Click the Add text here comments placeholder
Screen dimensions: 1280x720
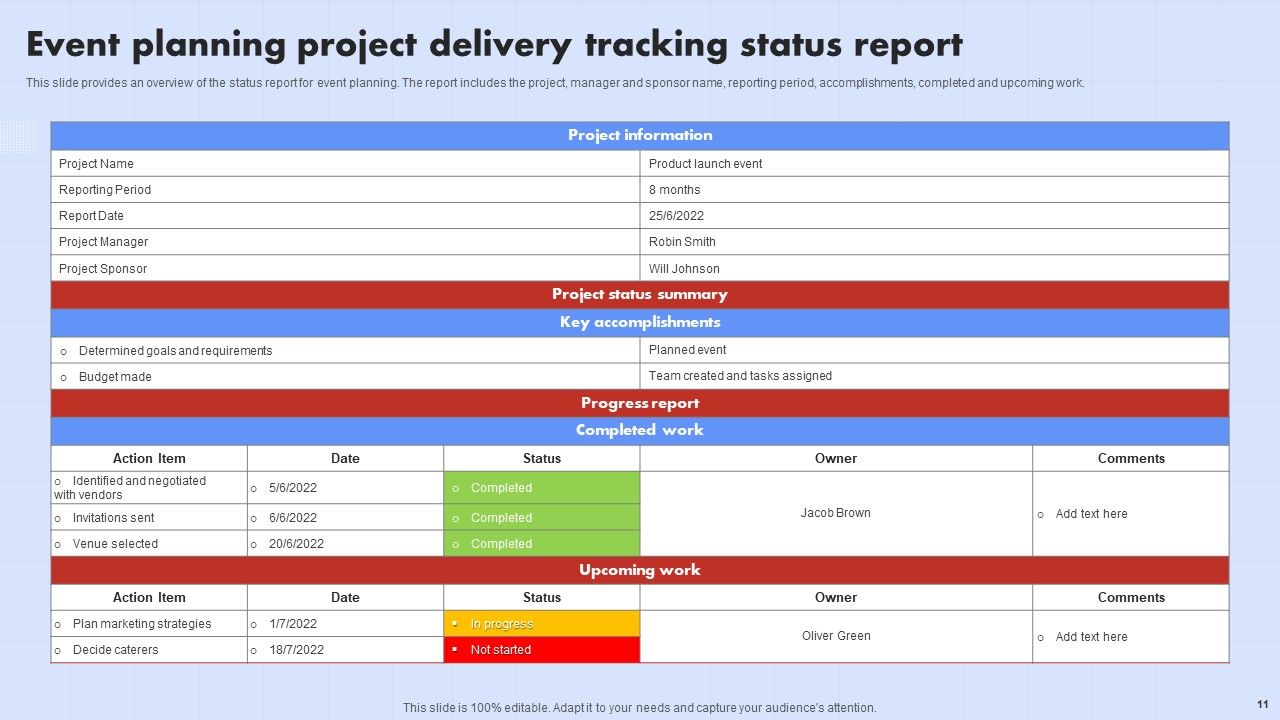[1092, 514]
